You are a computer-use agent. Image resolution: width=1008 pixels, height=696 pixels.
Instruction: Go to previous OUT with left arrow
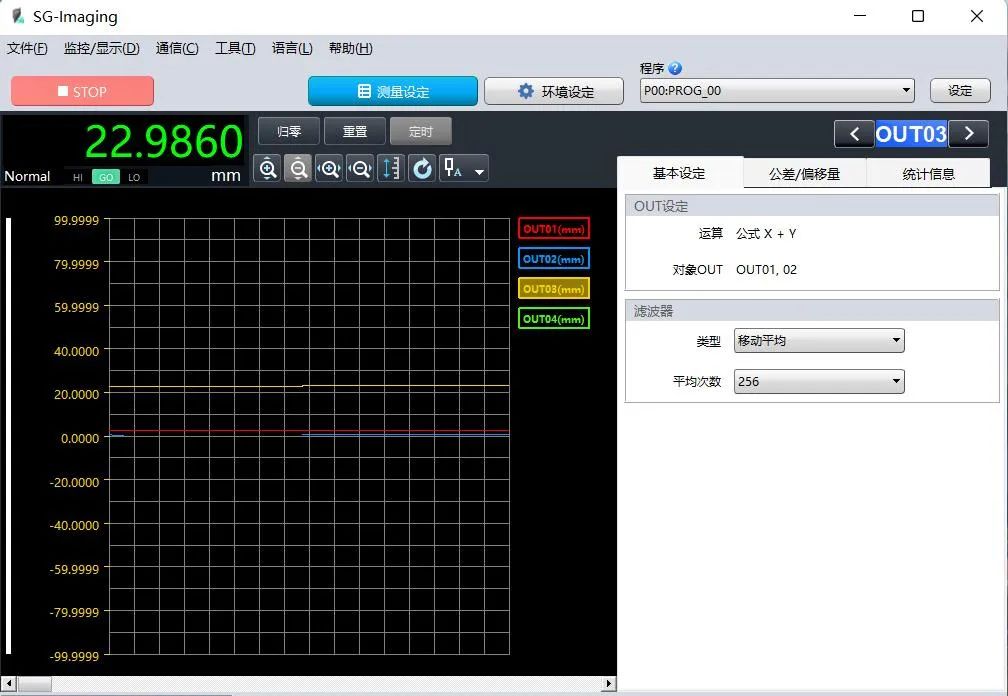point(854,134)
